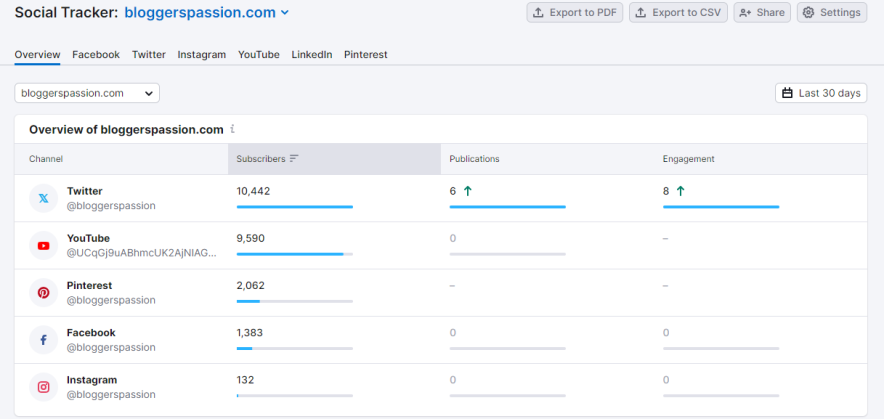Click the Instagram subscribers progress bar
The width and height of the screenshot is (884, 419).
click(295, 396)
